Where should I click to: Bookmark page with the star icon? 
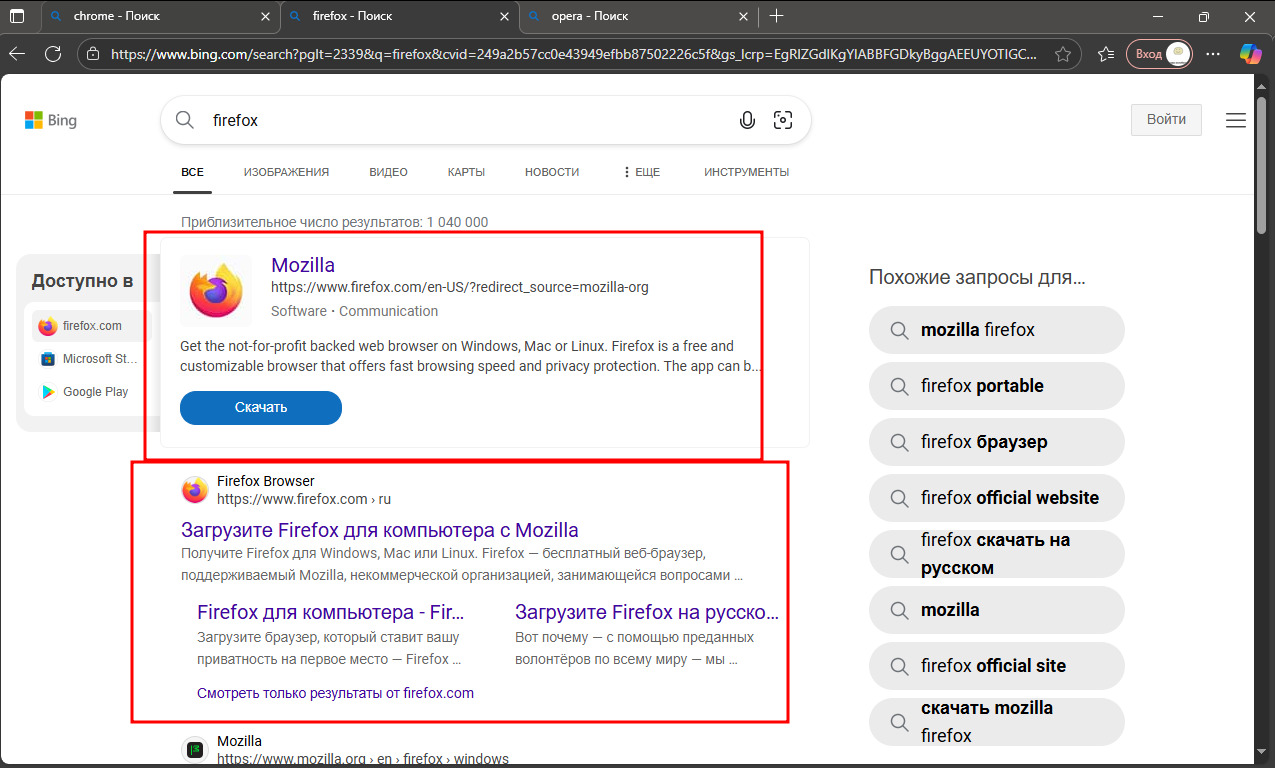point(1063,54)
